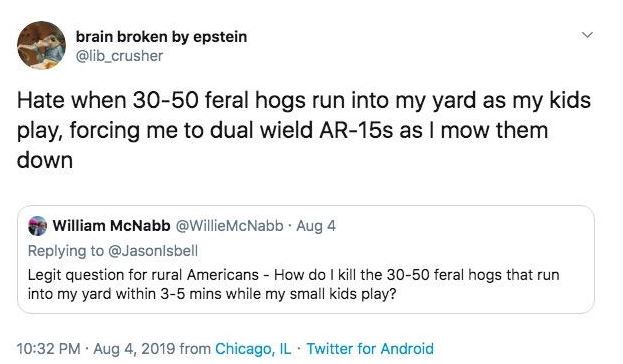Open the quoted tweet card border area

coord(306,259)
